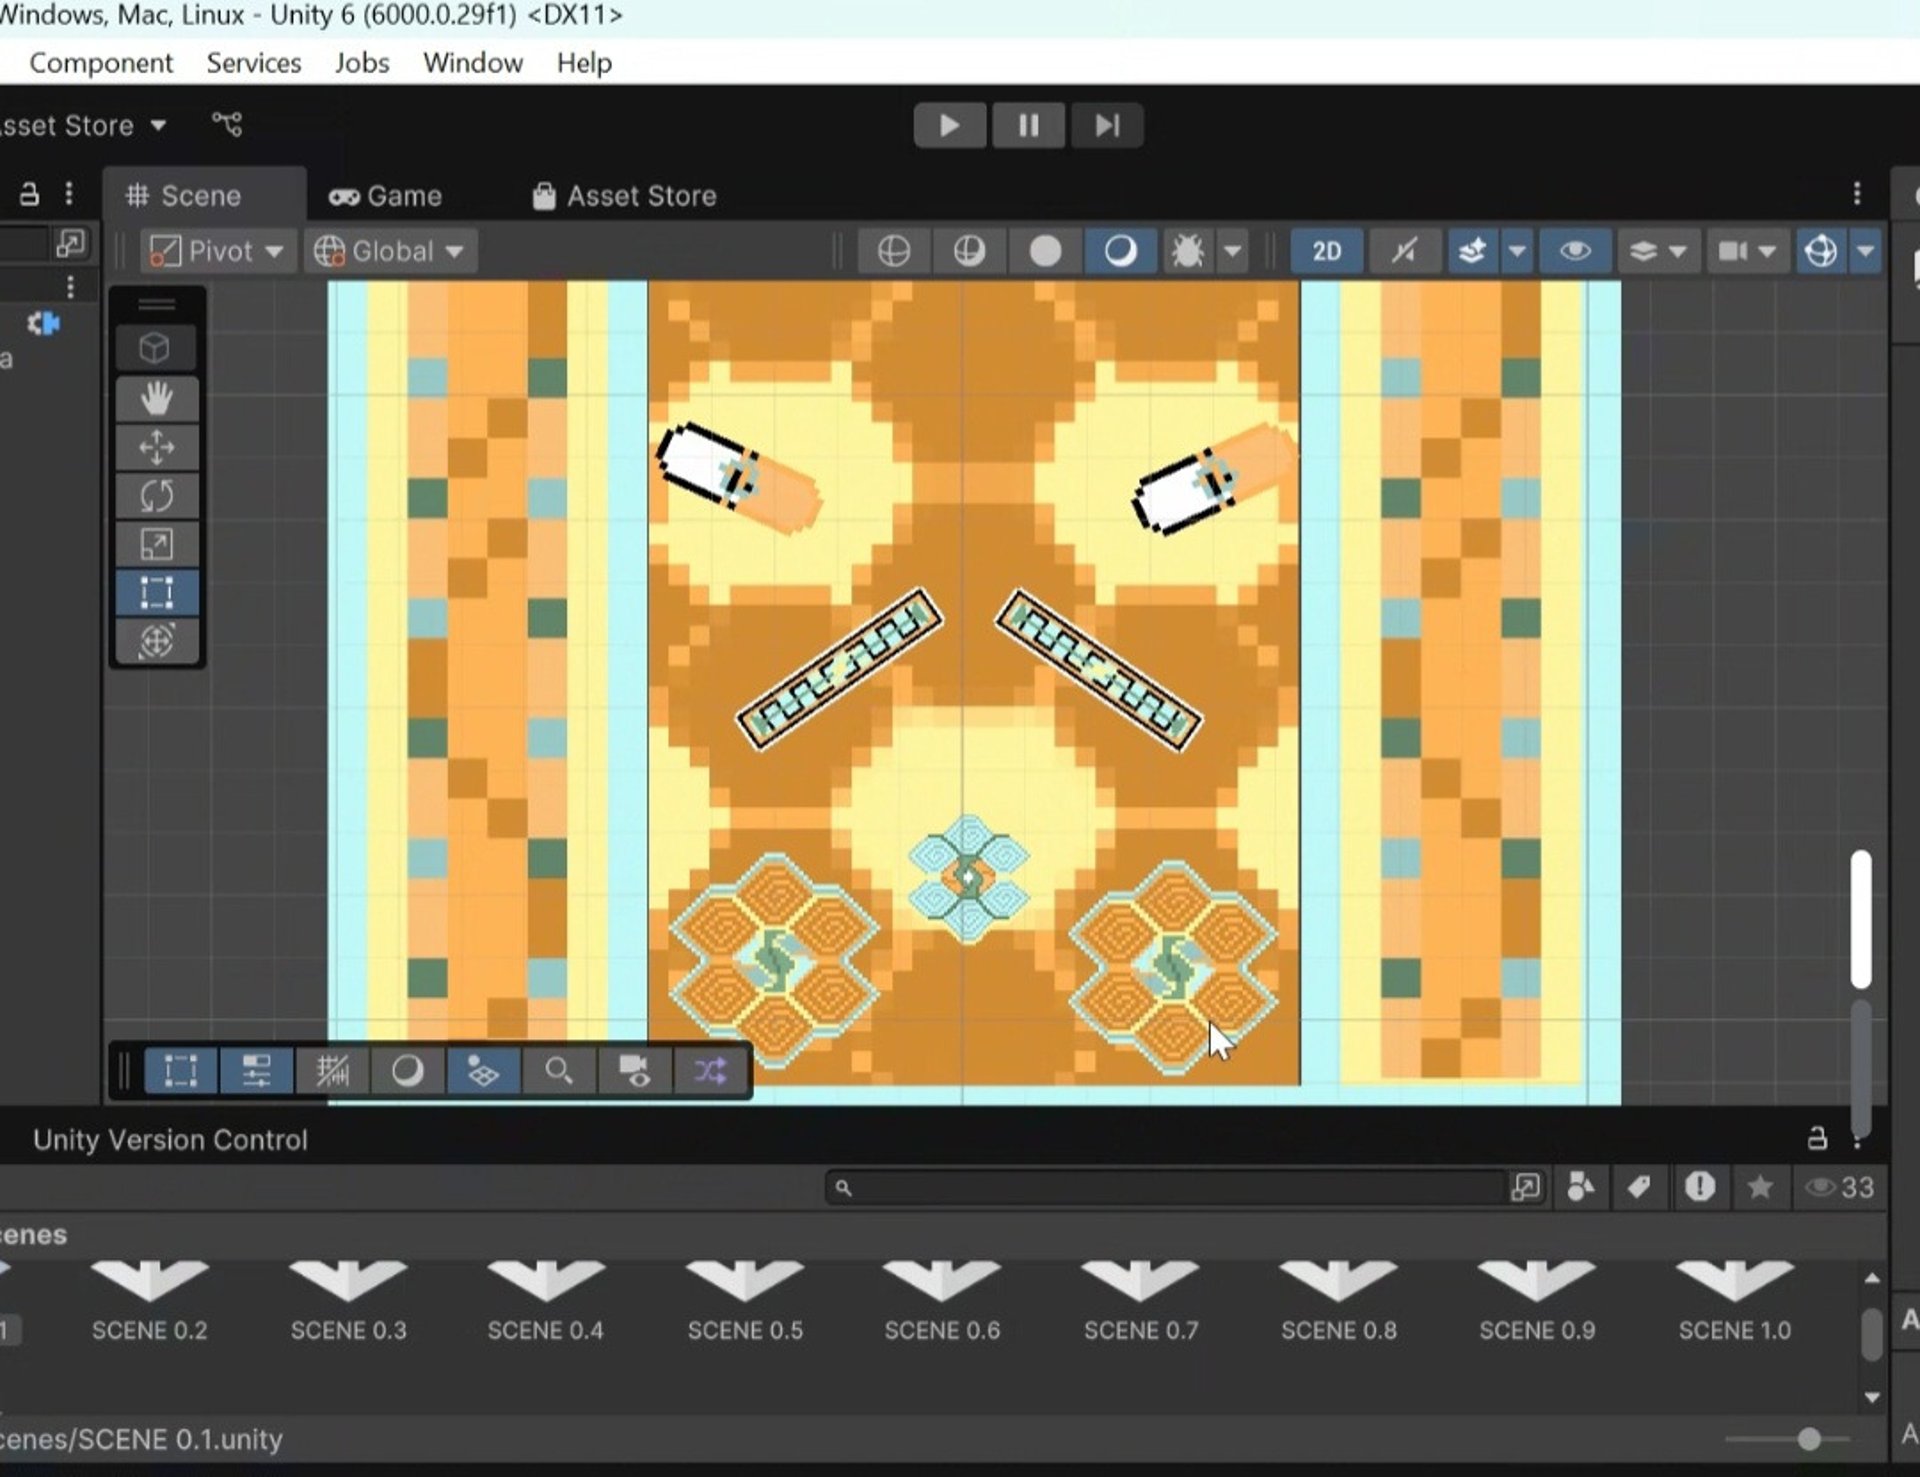Viewport: 1920px width, 1477px height.
Task: Select the Transform tool
Action: click(156, 640)
